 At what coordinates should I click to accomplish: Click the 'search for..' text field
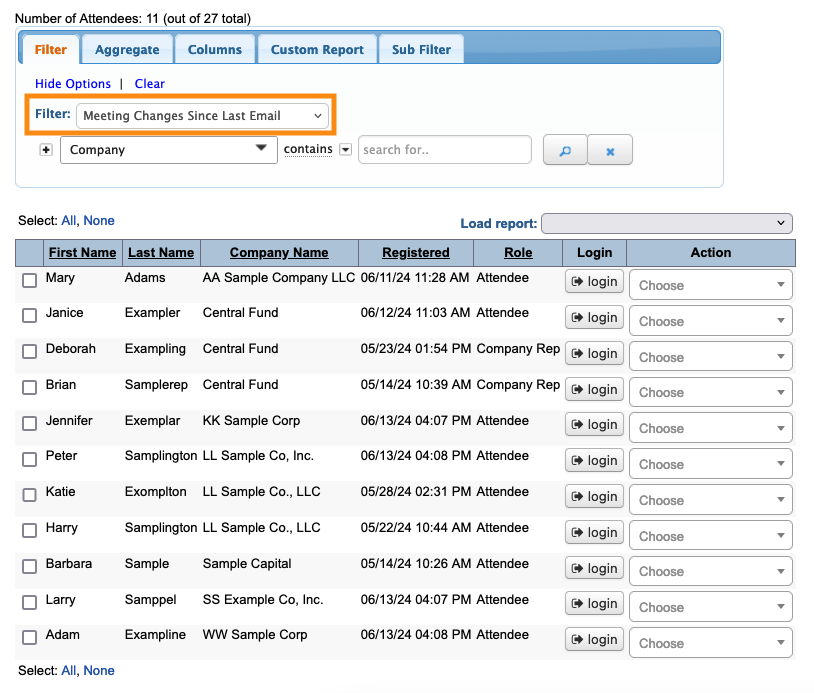point(444,150)
